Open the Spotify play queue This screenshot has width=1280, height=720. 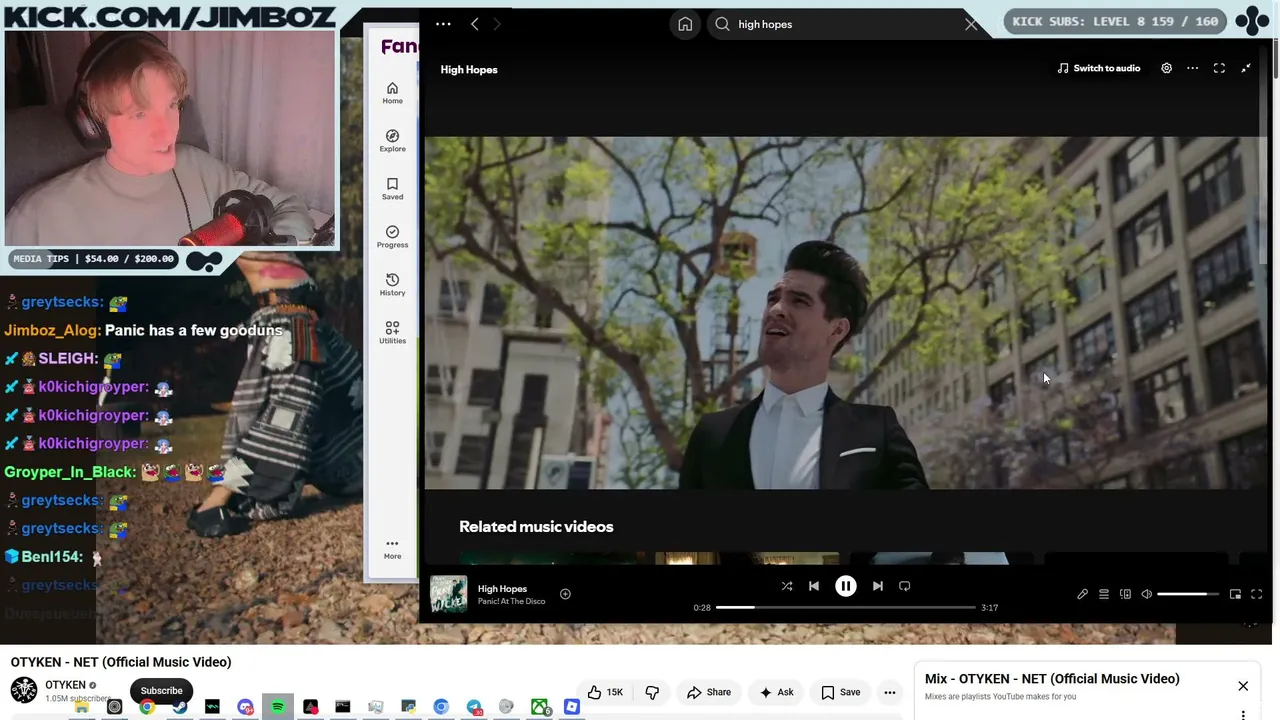point(1104,595)
